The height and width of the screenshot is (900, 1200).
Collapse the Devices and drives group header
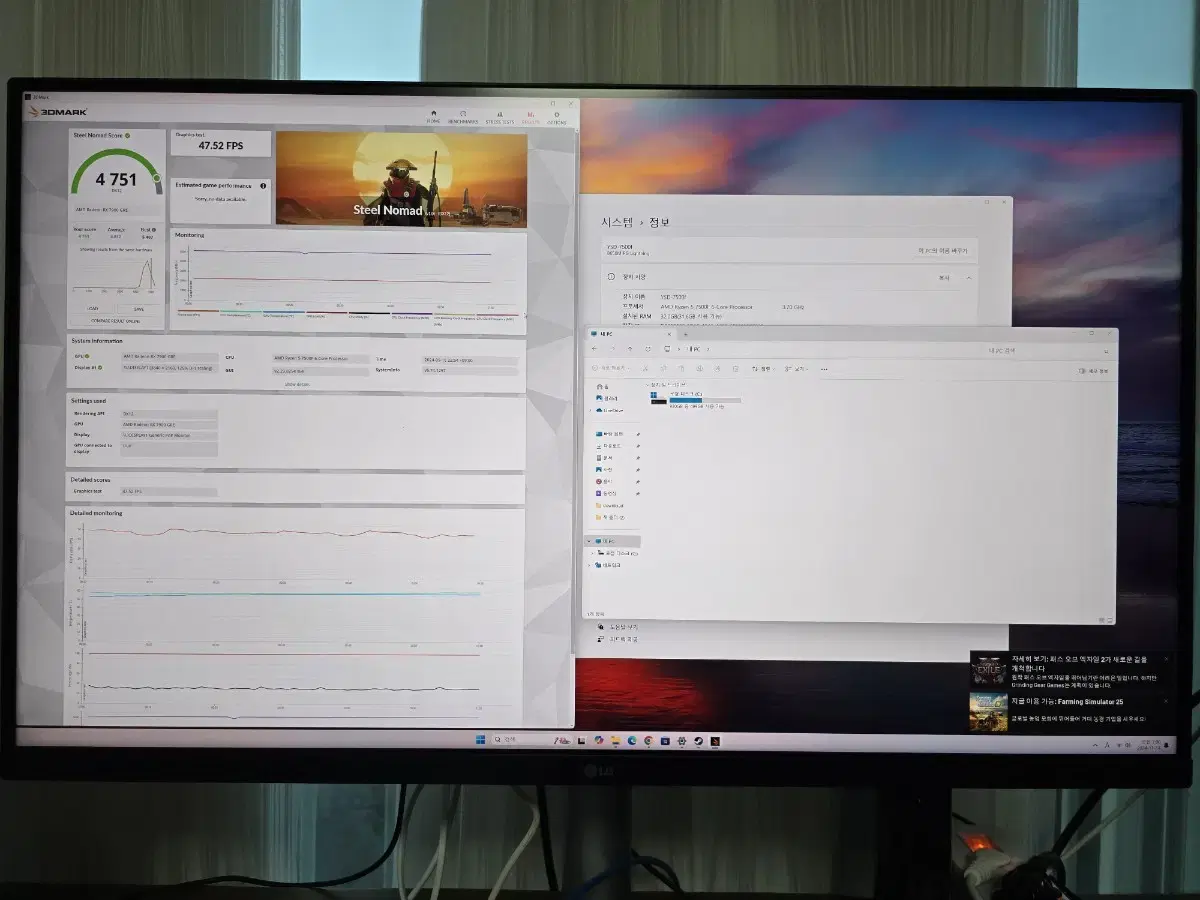click(x=648, y=384)
